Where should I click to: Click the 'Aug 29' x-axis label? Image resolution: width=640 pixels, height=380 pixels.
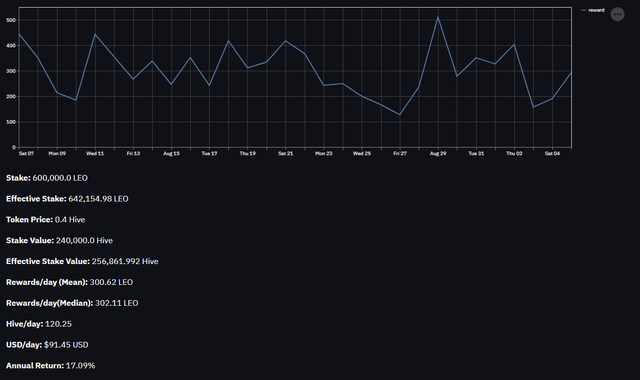(x=438, y=153)
